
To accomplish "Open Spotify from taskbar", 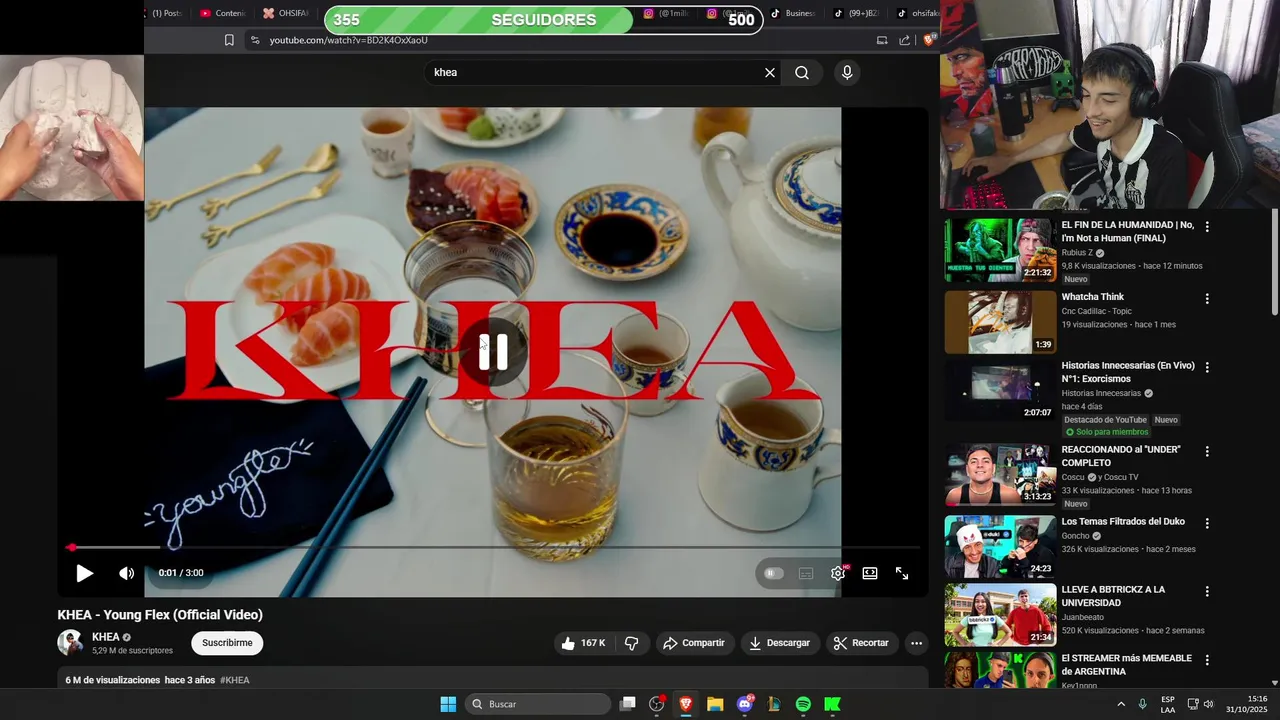I will point(803,704).
